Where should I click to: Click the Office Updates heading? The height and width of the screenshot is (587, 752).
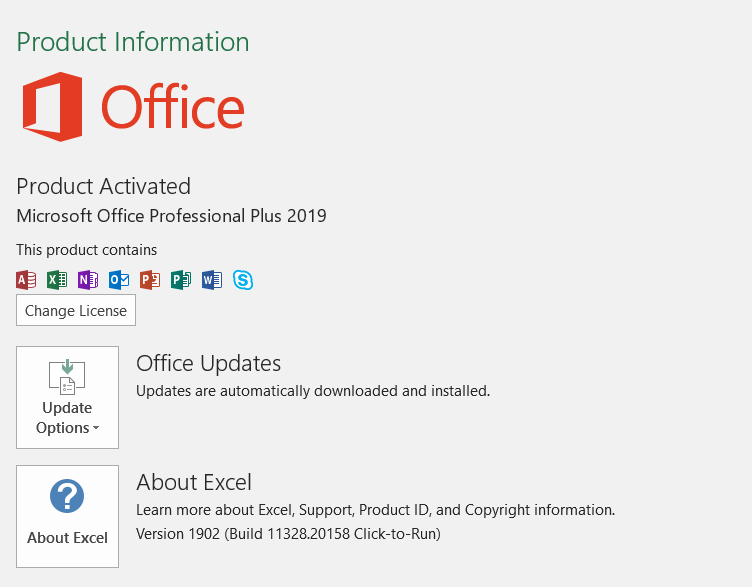pos(208,363)
